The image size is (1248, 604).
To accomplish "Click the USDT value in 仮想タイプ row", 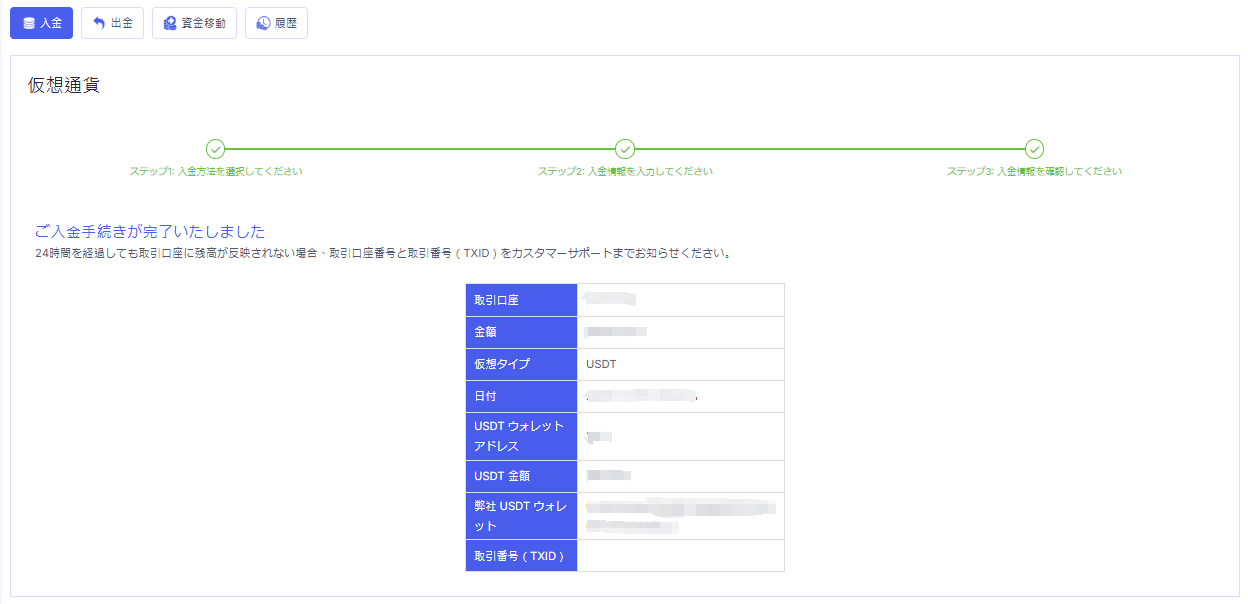I will click(x=601, y=364).
